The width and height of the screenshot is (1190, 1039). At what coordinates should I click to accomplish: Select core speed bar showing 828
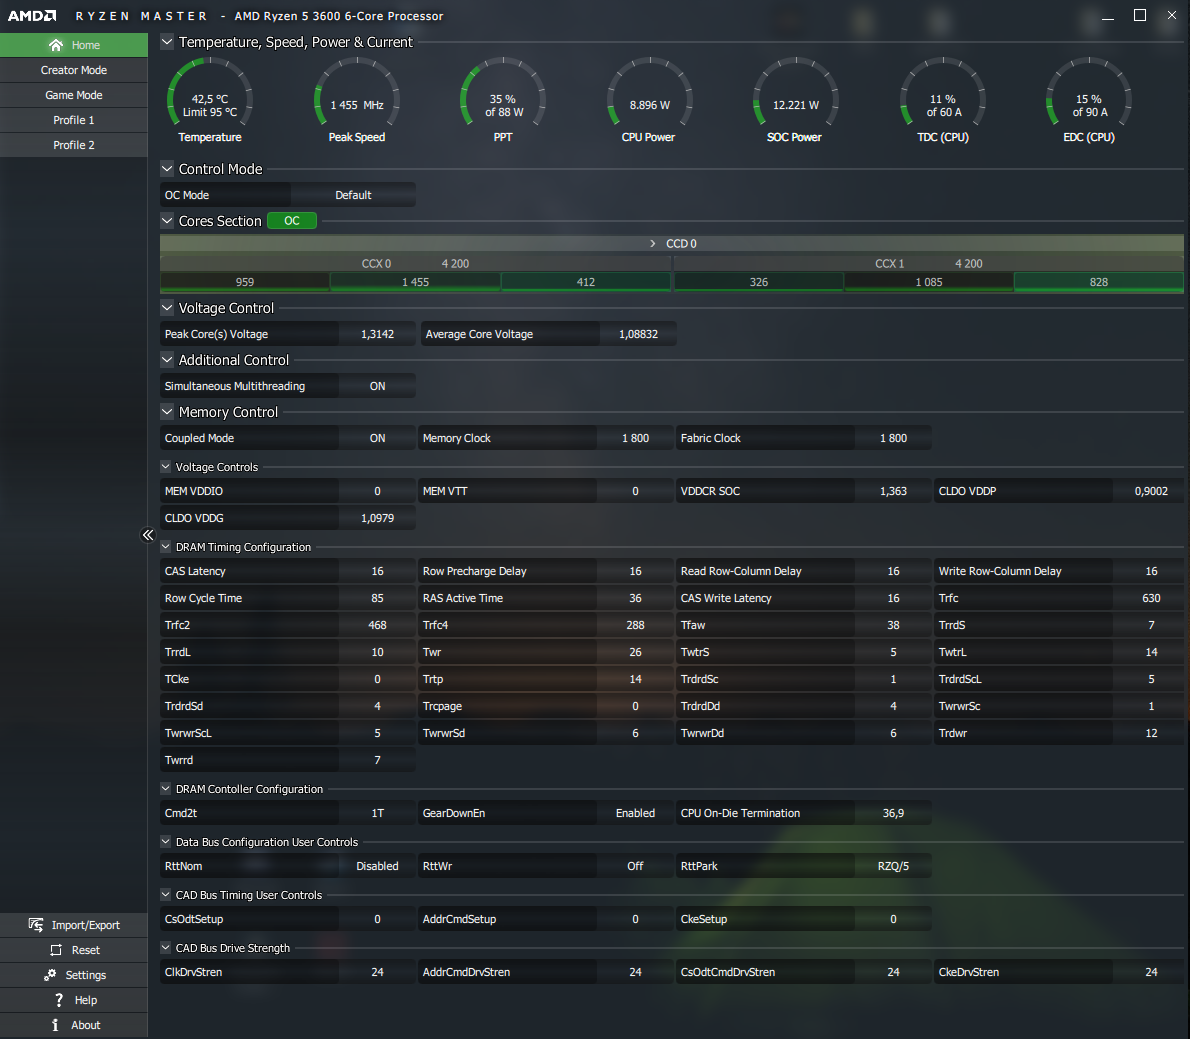(1099, 282)
